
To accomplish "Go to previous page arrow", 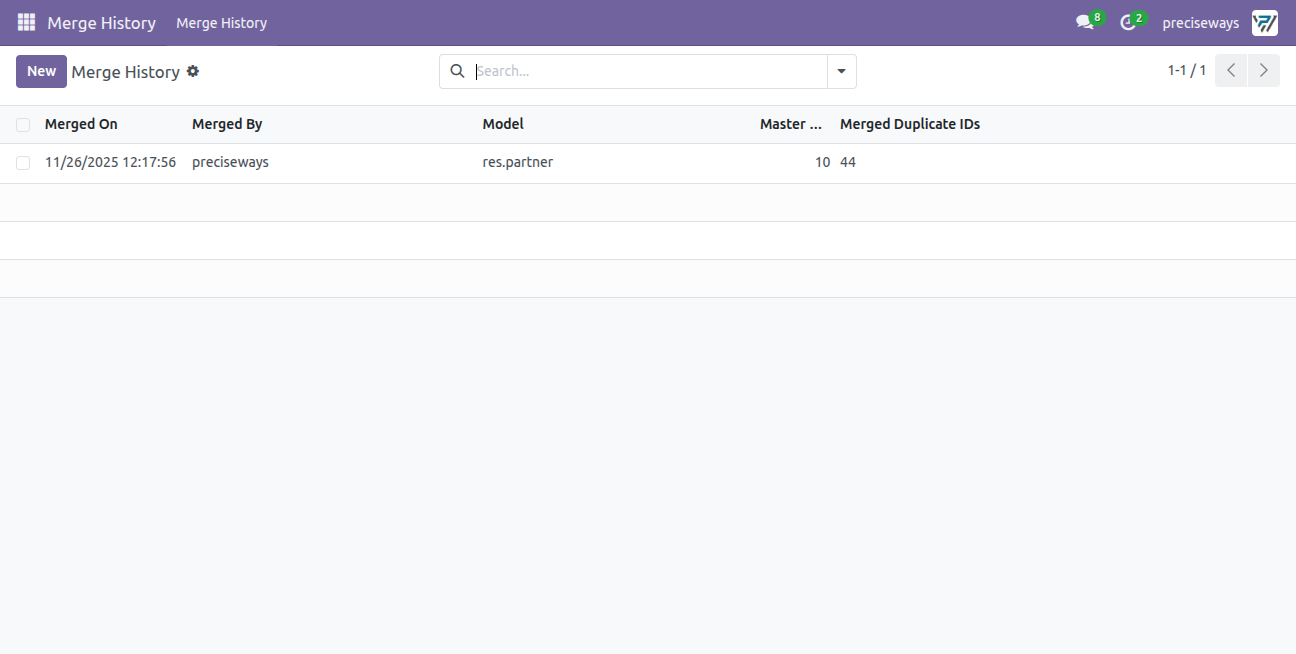I will click(x=1231, y=71).
